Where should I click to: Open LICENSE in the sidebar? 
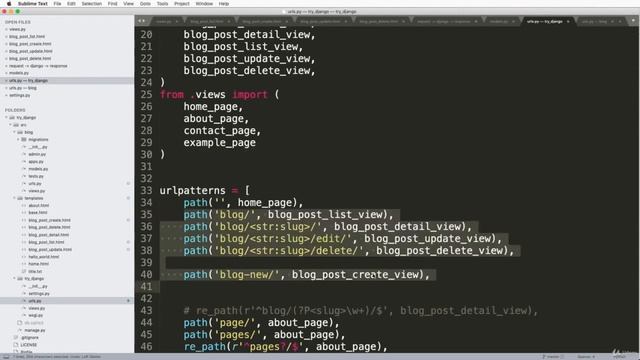pyautogui.click(x=29, y=345)
